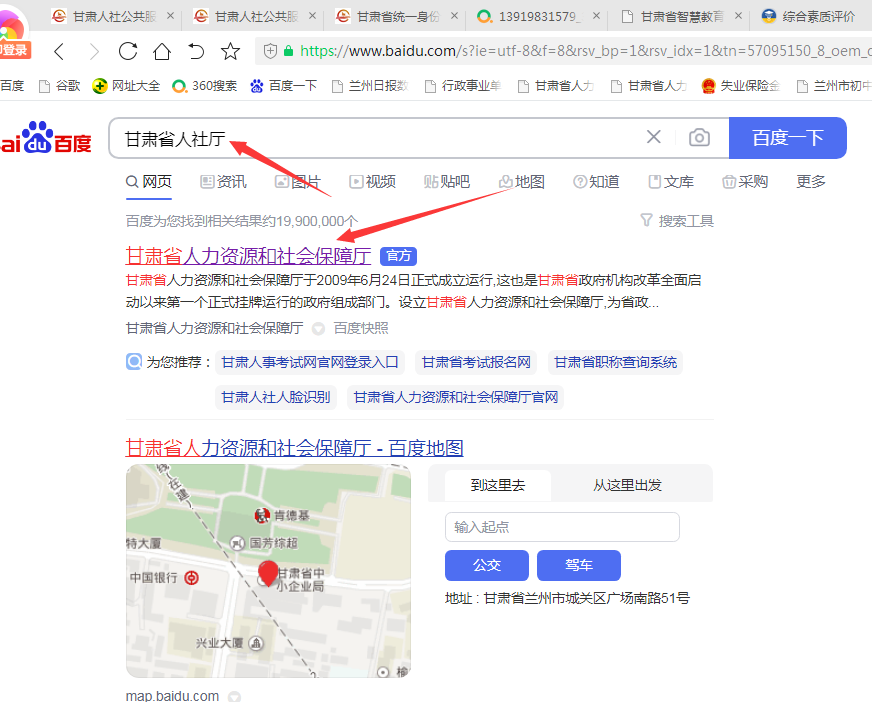Click the browser forward arrow

(x=94, y=52)
